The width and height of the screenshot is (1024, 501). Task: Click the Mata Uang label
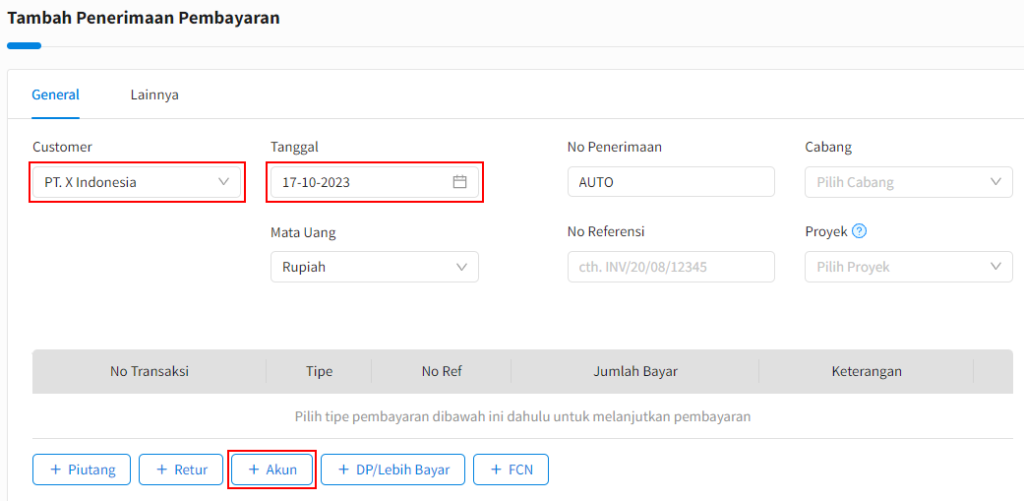304,232
